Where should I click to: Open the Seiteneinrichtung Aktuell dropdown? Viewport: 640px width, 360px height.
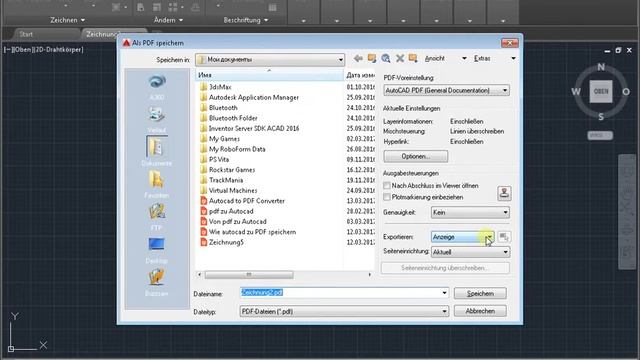click(x=470, y=252)
